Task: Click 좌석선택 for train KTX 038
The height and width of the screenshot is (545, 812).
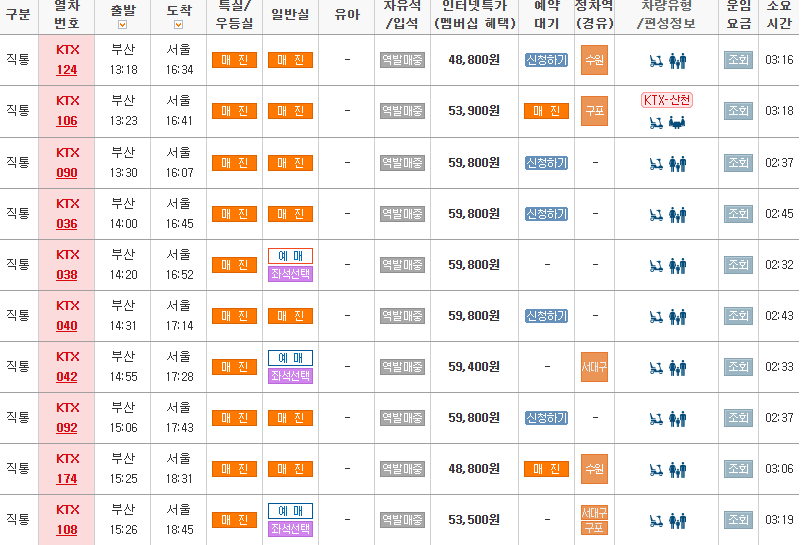Action: tap(291, 274)
